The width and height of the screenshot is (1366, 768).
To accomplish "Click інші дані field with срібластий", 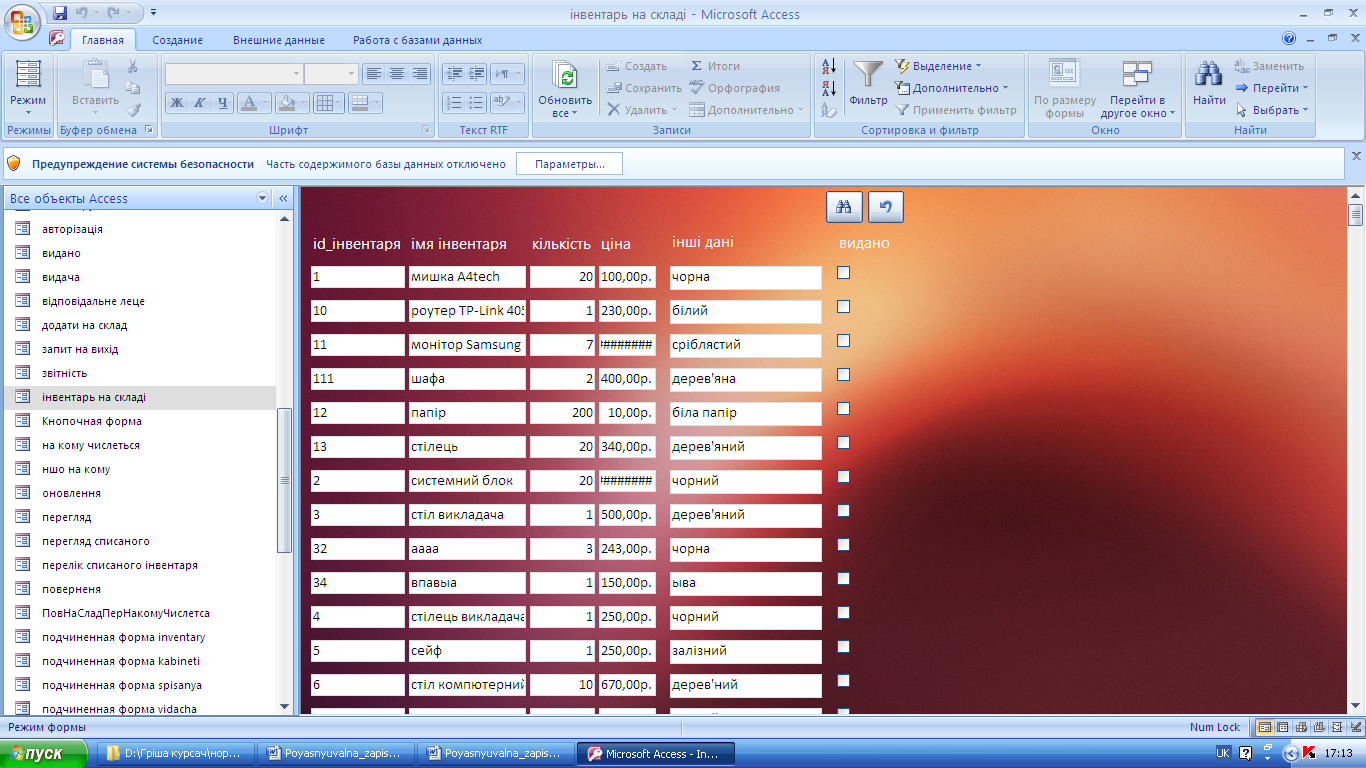I will 745,345.
